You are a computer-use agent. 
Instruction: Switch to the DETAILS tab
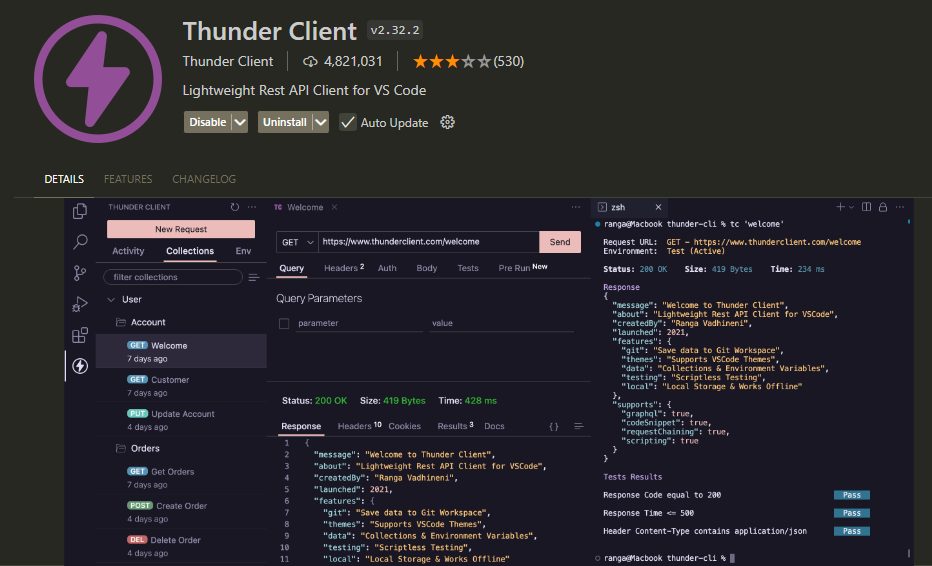(64, 179)
